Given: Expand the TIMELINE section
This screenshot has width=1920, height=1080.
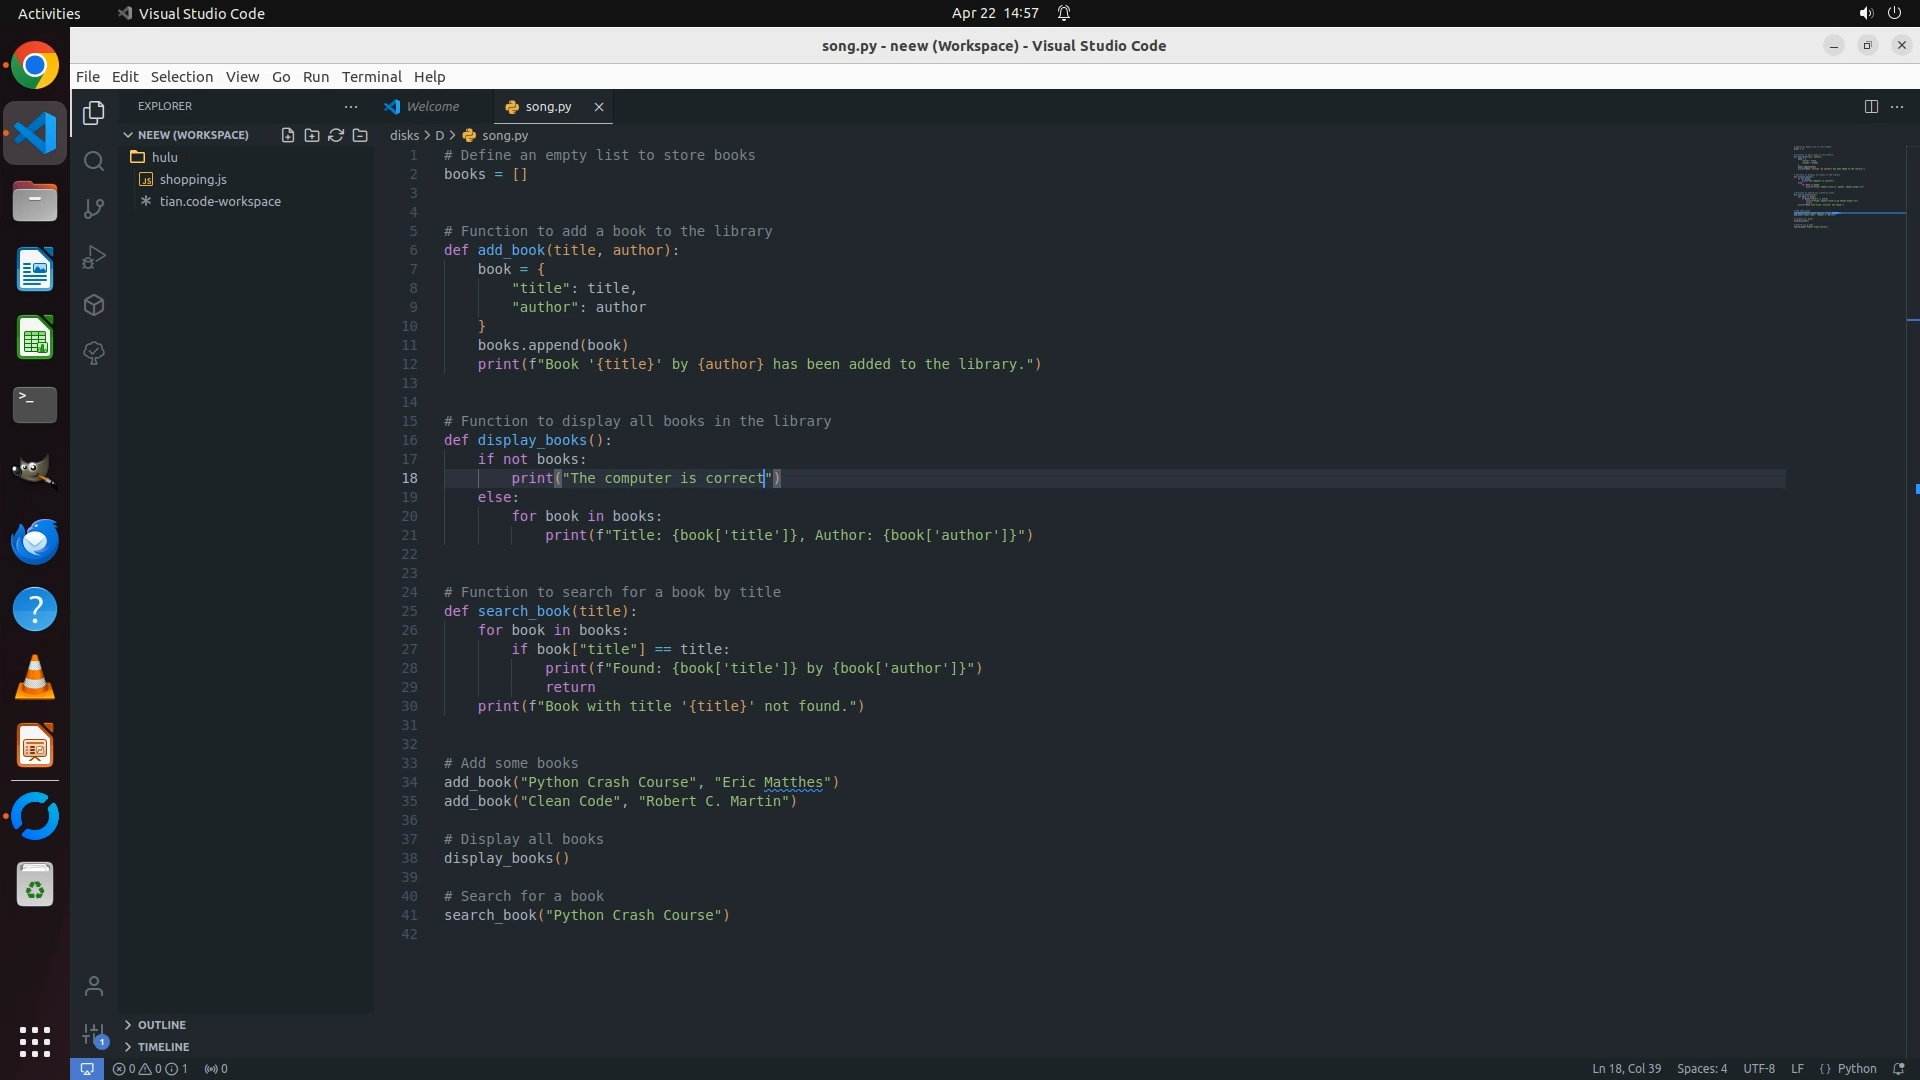Looking at the screenshot, I should pyautogui.click(x=163, y=1047).
